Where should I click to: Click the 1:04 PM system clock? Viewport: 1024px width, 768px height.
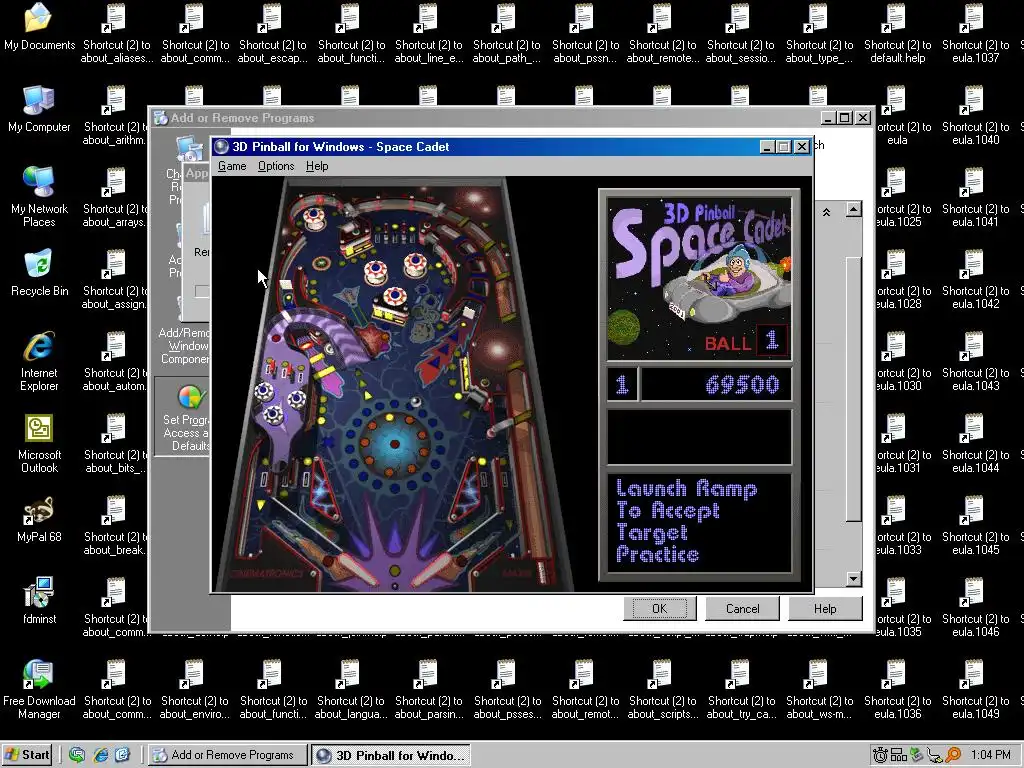(x=990, y=755)
